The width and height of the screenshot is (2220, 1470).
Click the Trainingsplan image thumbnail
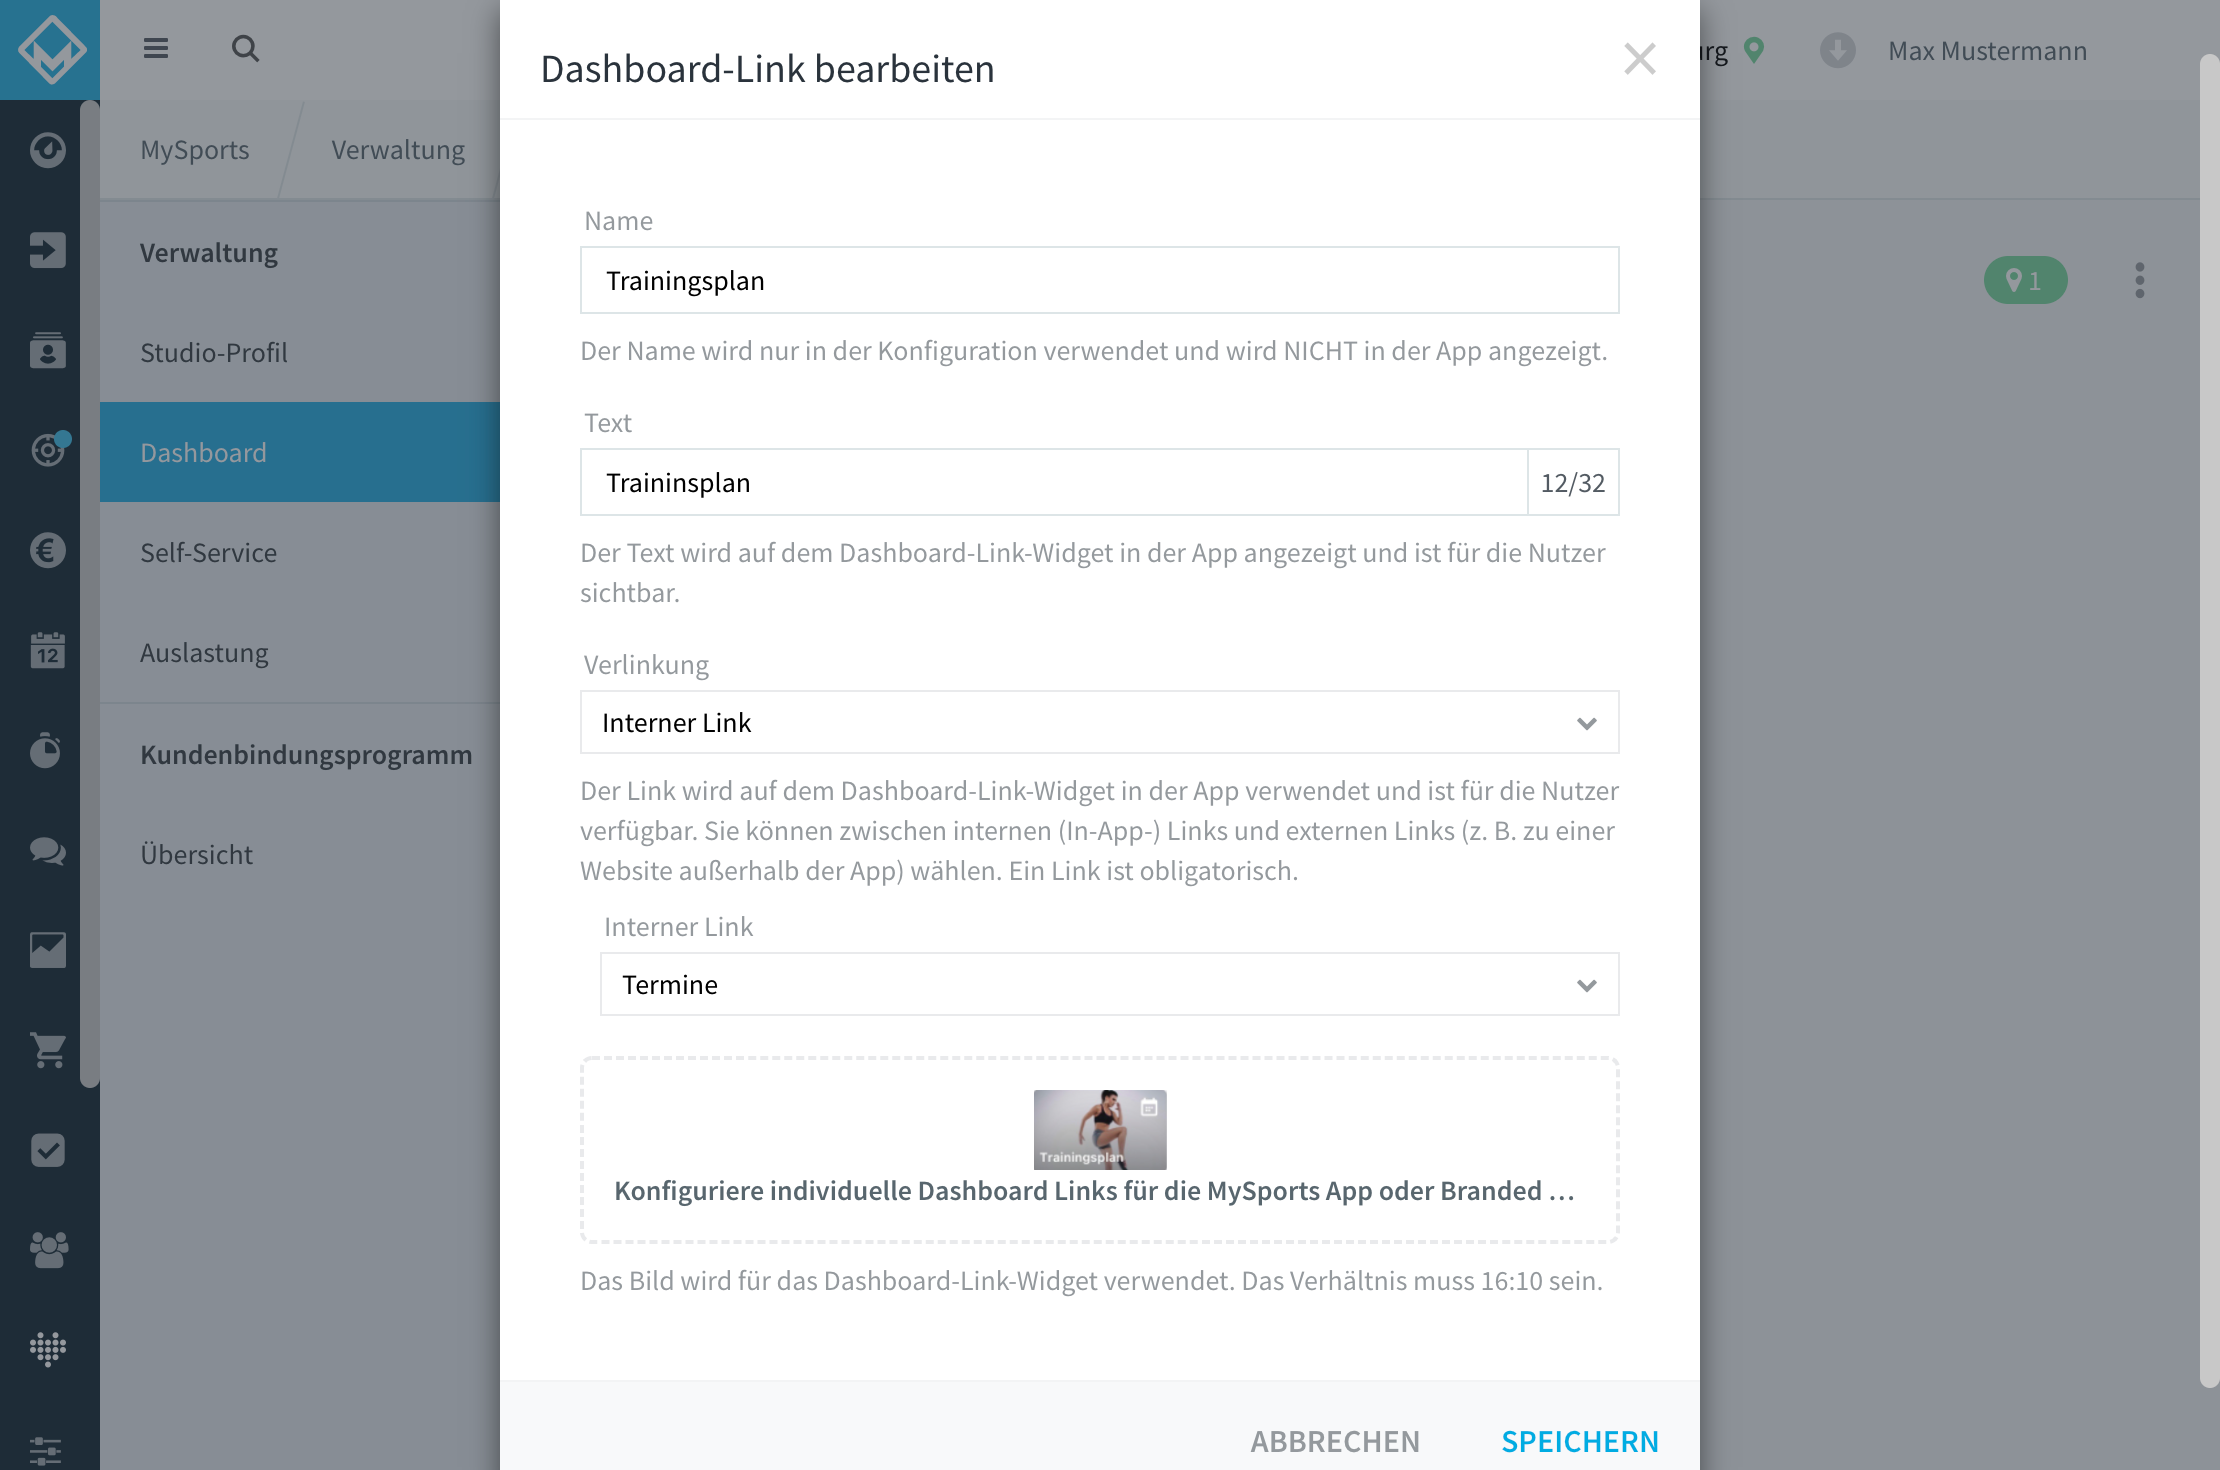pyautogui.click(x=1099, y=1129)
